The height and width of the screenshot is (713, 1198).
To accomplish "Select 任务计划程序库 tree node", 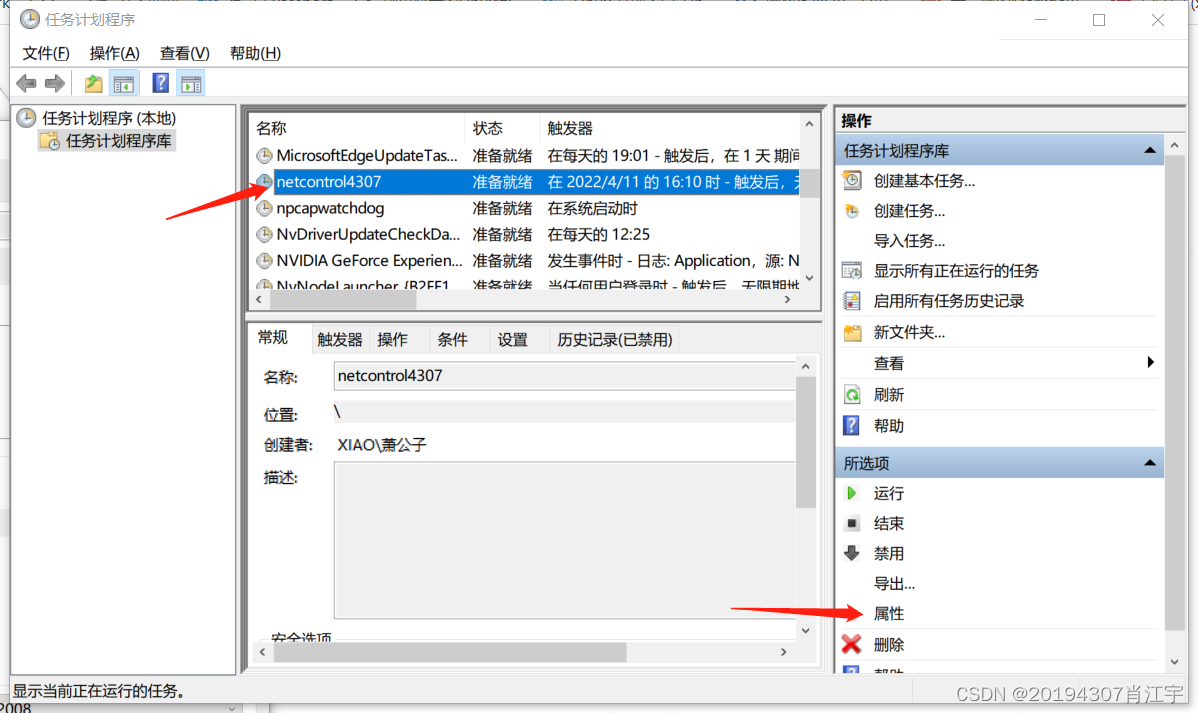I will 118,141.
